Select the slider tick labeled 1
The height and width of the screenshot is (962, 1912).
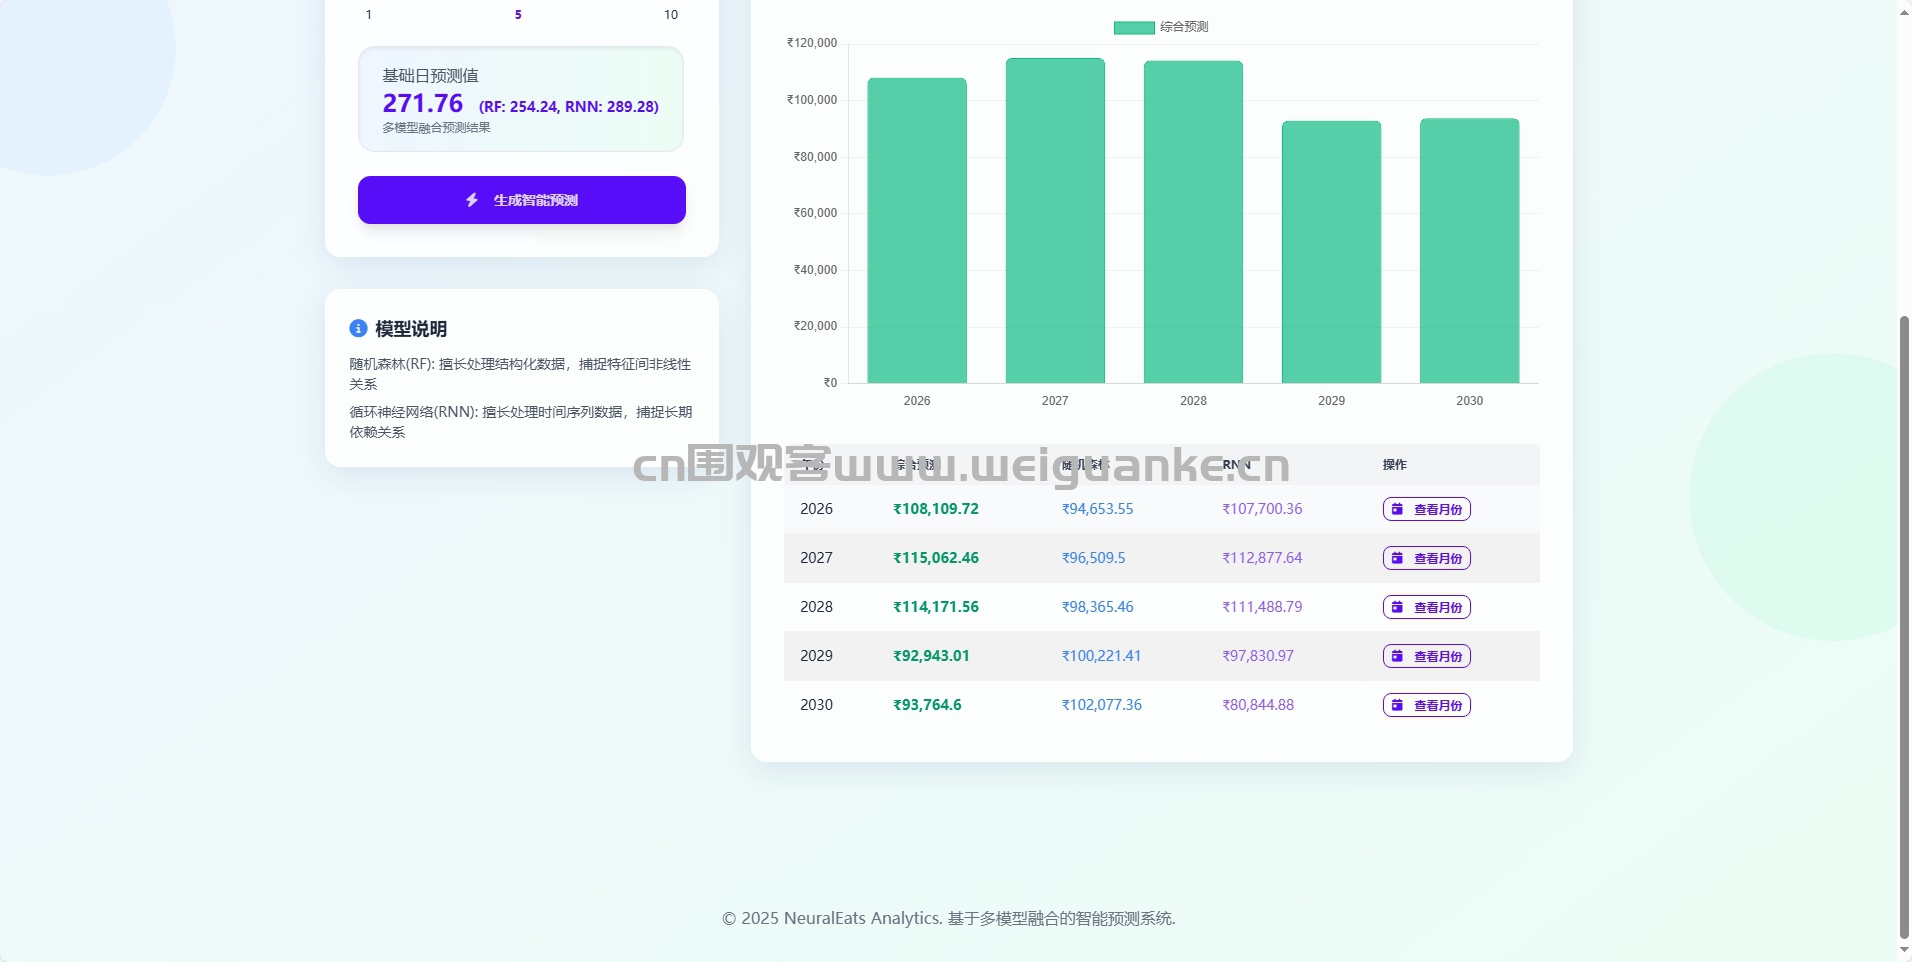pos(369,15)
